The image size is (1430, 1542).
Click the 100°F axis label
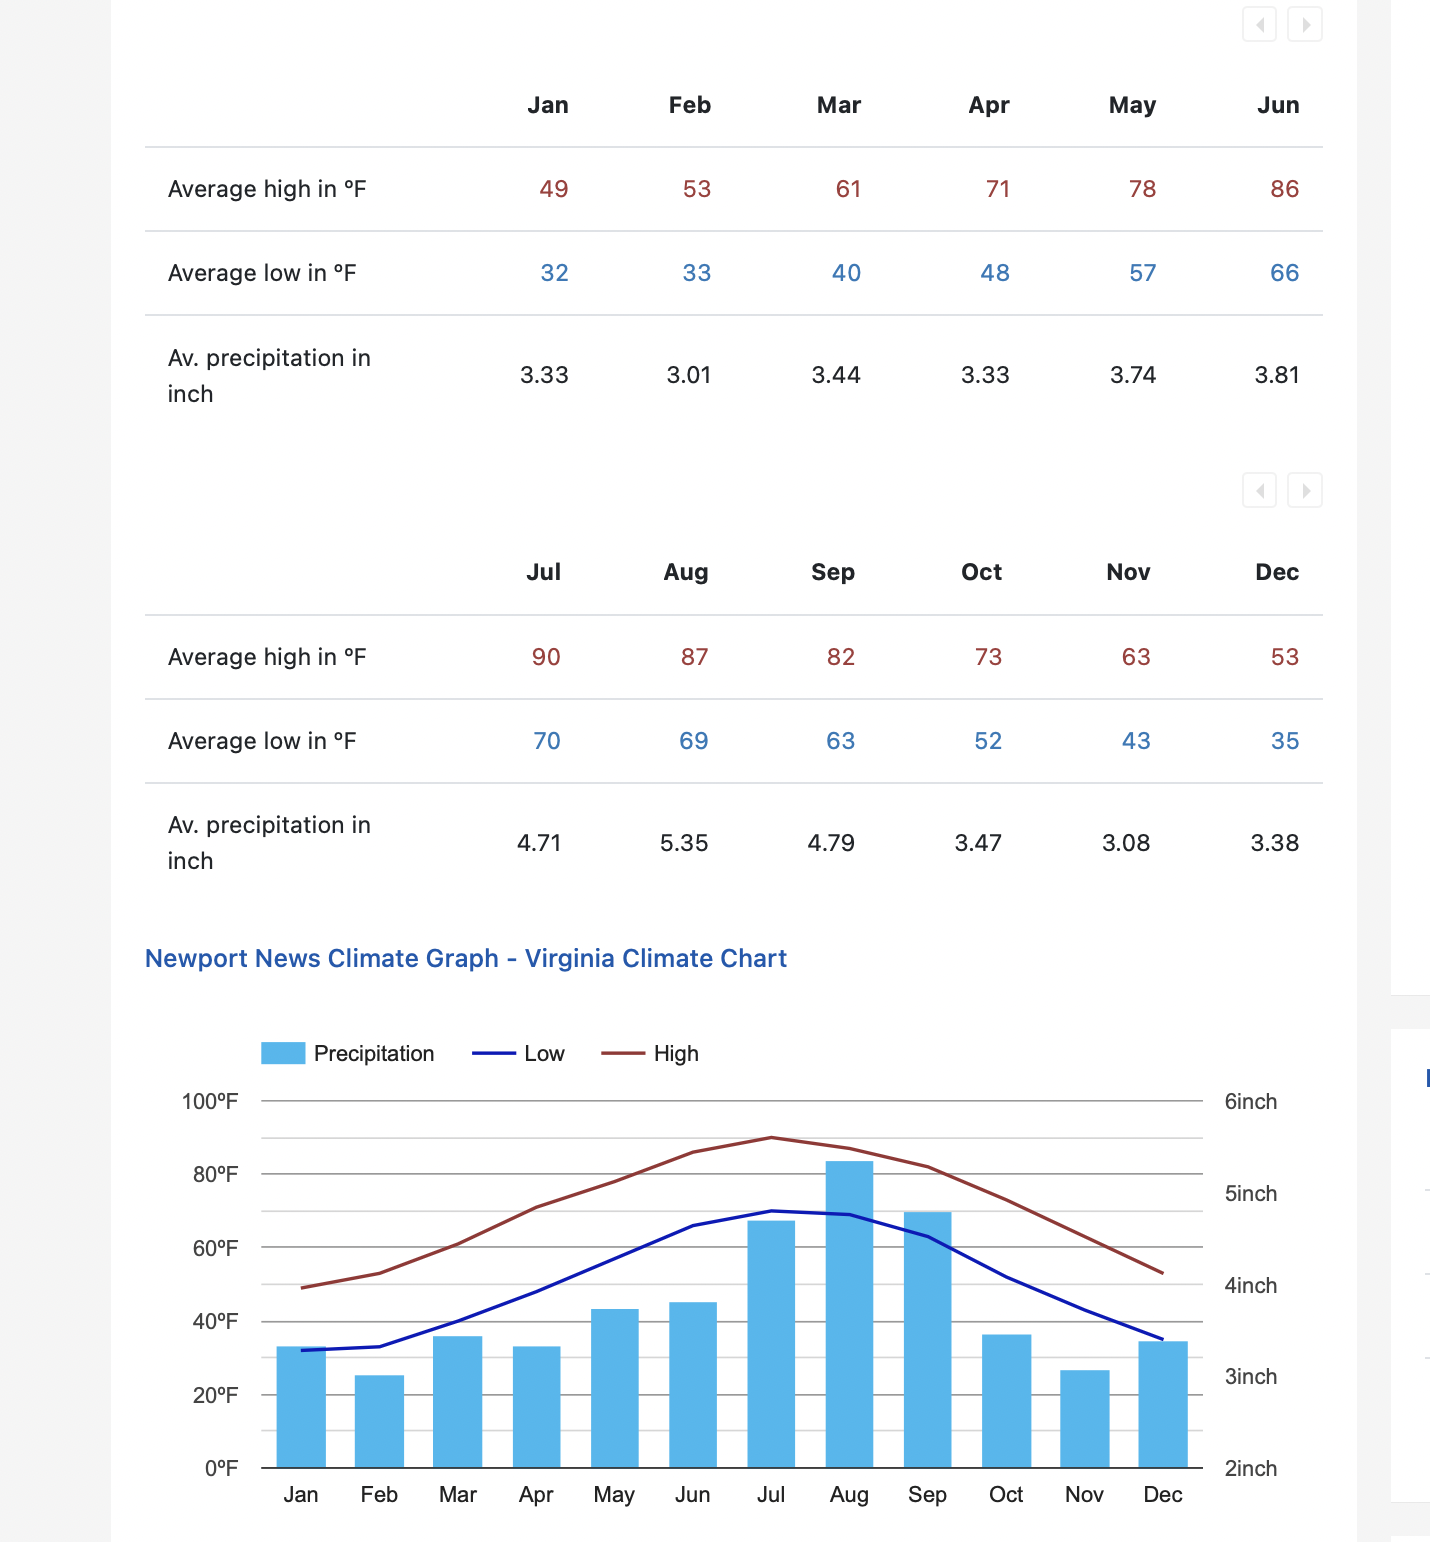[210, 1101]
